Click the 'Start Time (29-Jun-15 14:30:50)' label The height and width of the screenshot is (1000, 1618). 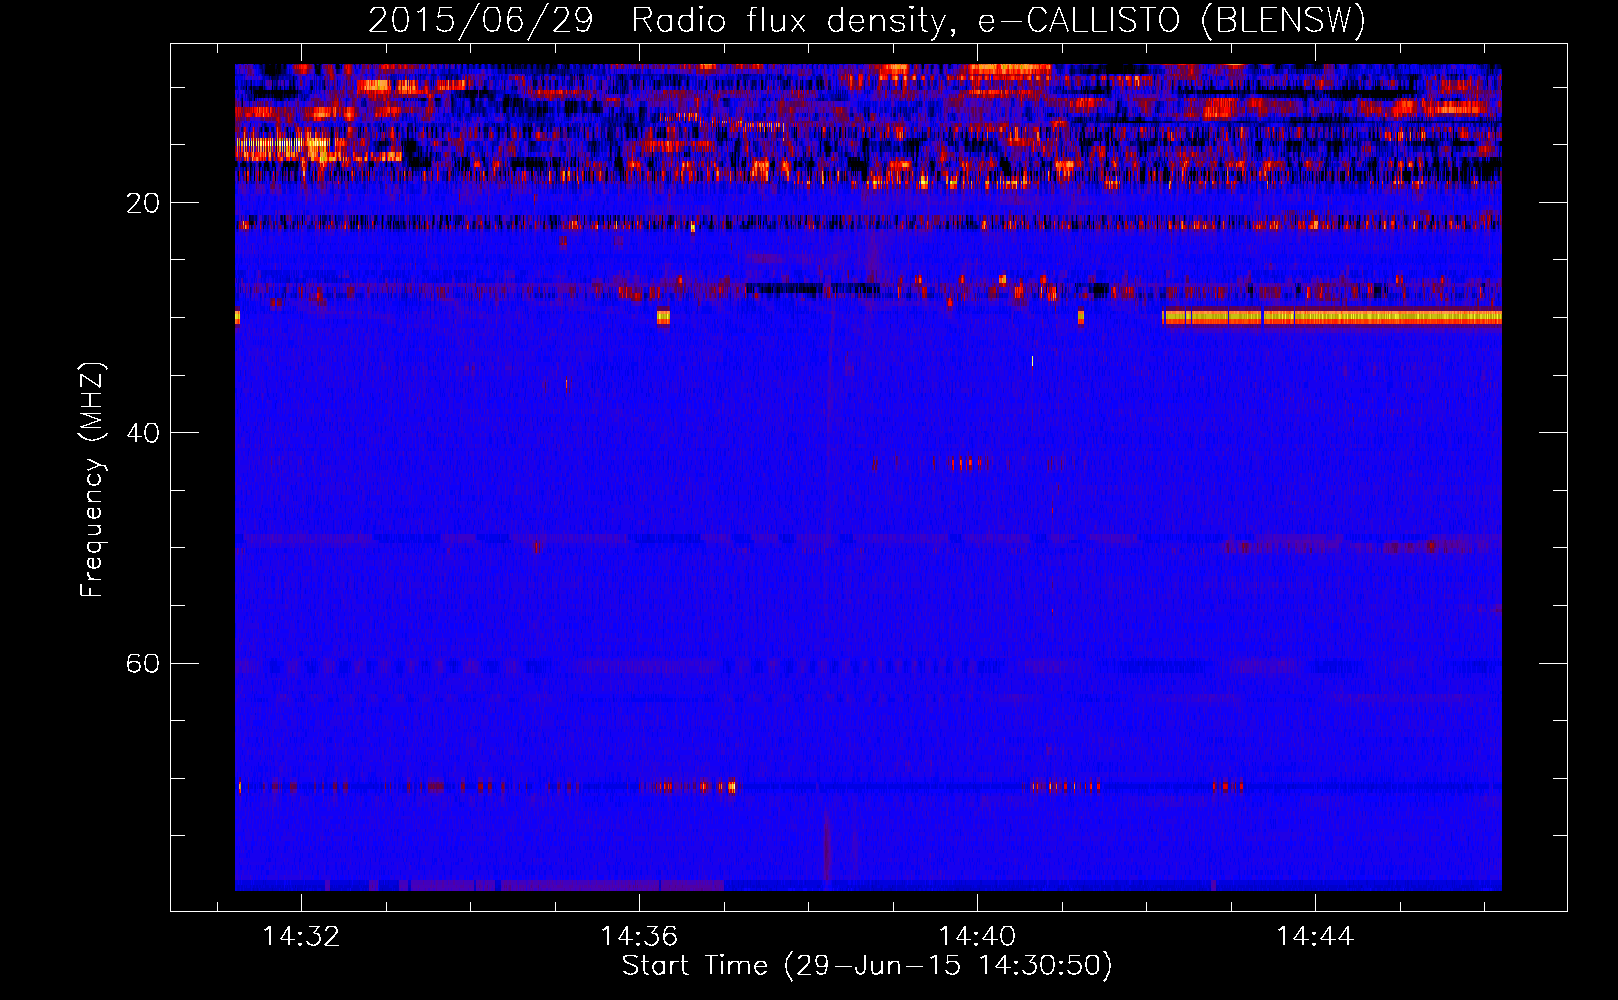coord(867,966)
